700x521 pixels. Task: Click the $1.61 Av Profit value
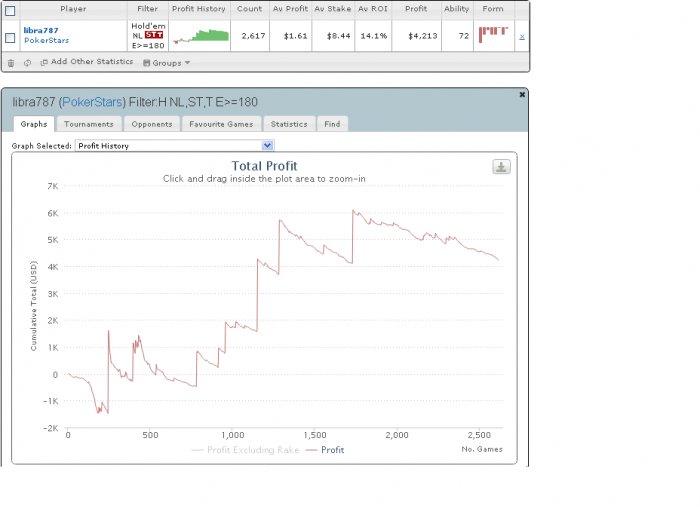coord(295,36)
